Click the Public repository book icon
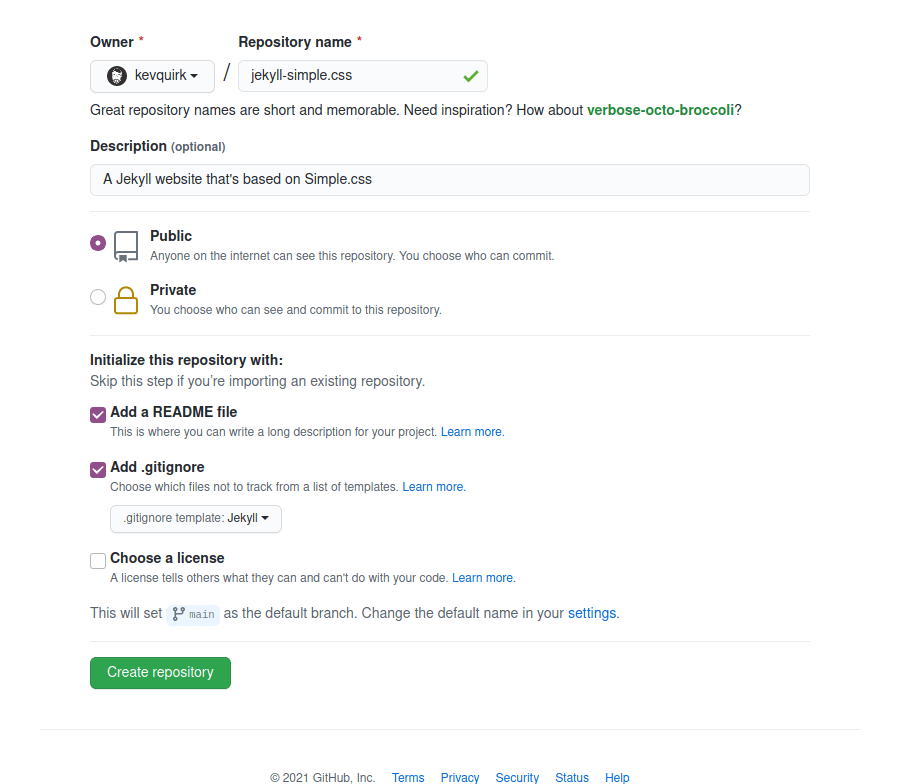 tap(125, 243)
